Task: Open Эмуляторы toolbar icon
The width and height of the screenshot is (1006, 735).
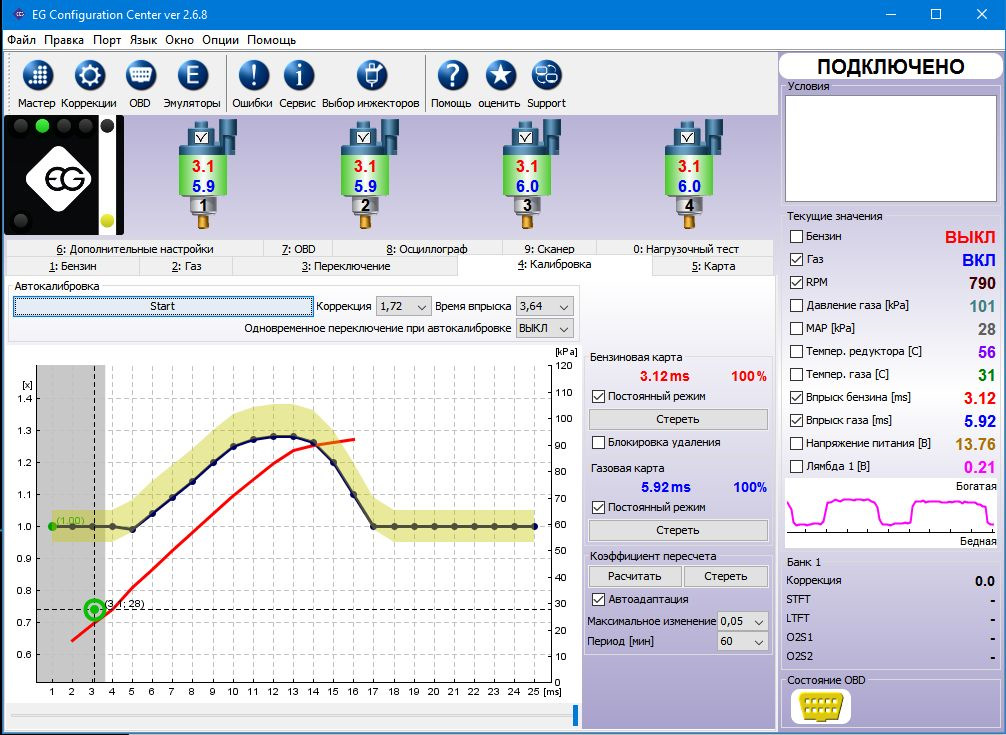Action: [x=192, y=76]
